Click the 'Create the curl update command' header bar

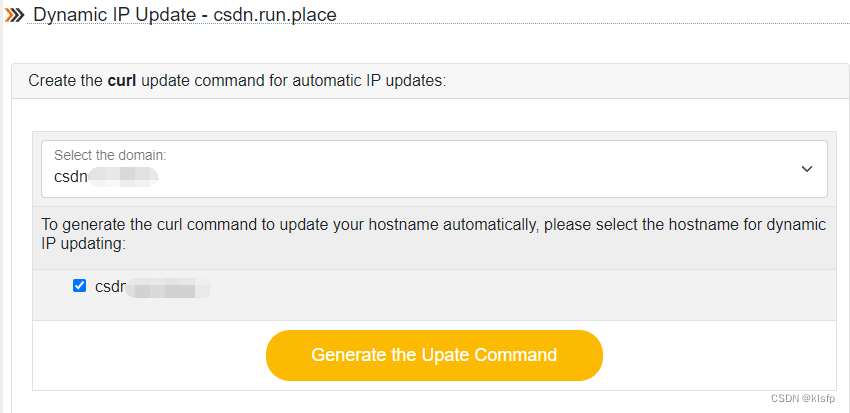(x=430, y=81)
